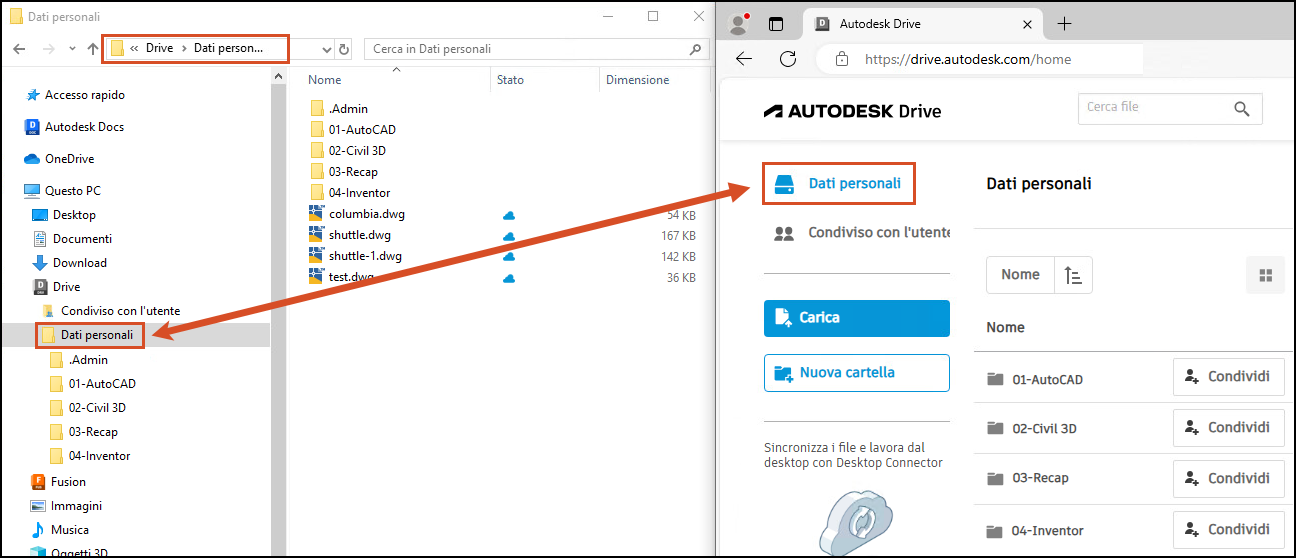Open the Explorer address history dropdown
The image size is (1296, 558).
(327, 48)
